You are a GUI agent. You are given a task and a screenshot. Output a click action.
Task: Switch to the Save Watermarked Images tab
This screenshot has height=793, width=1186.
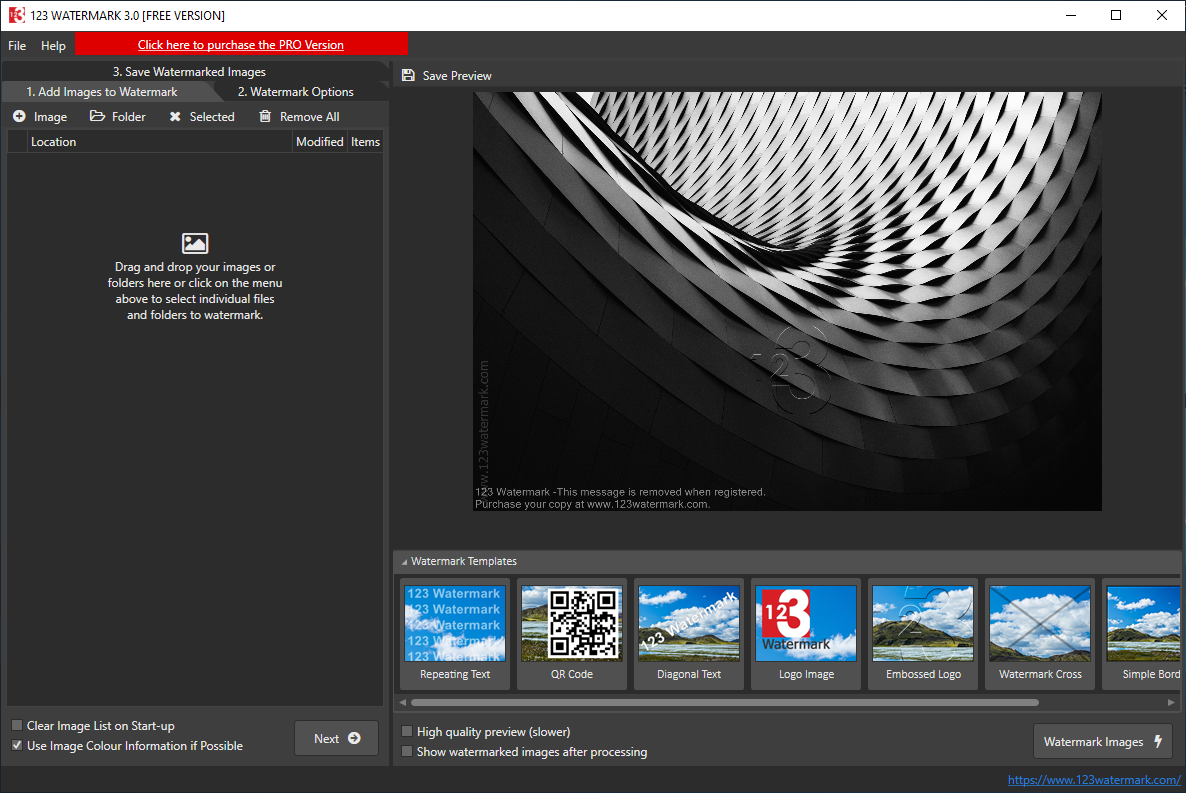189,71
